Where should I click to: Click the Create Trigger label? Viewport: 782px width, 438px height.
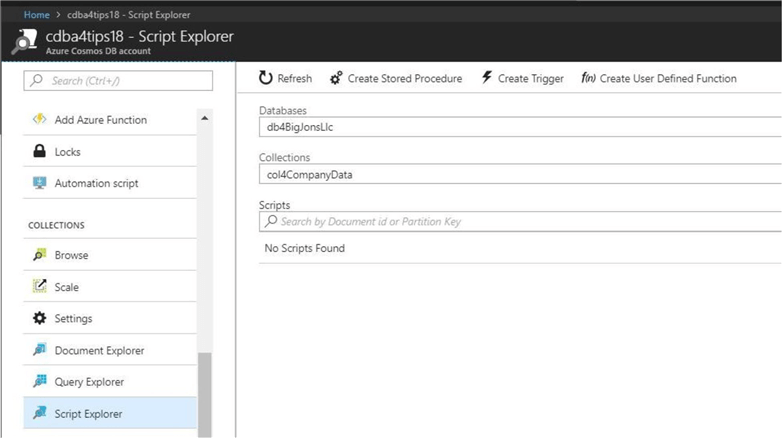click(x=531, y=79)
